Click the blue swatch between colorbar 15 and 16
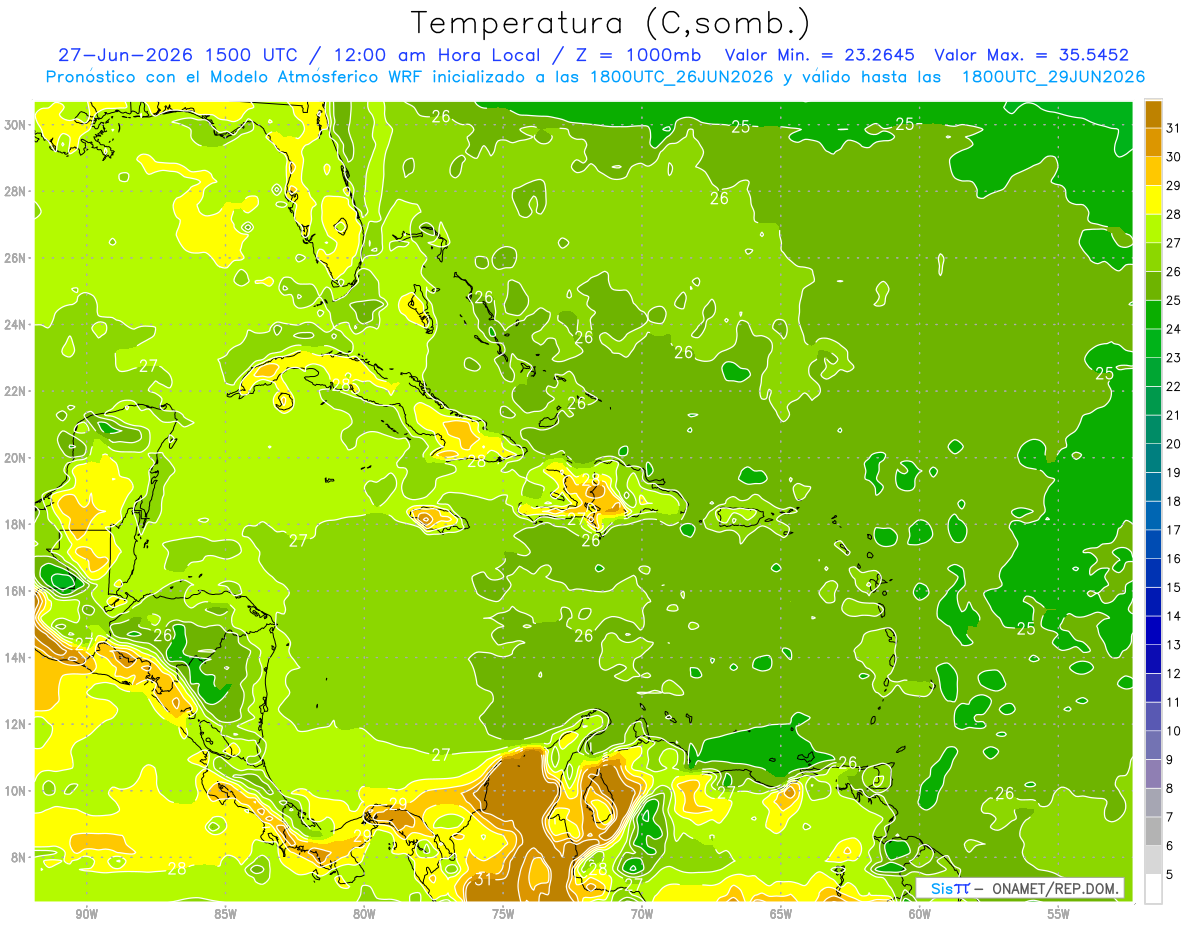 point(1153,573)
